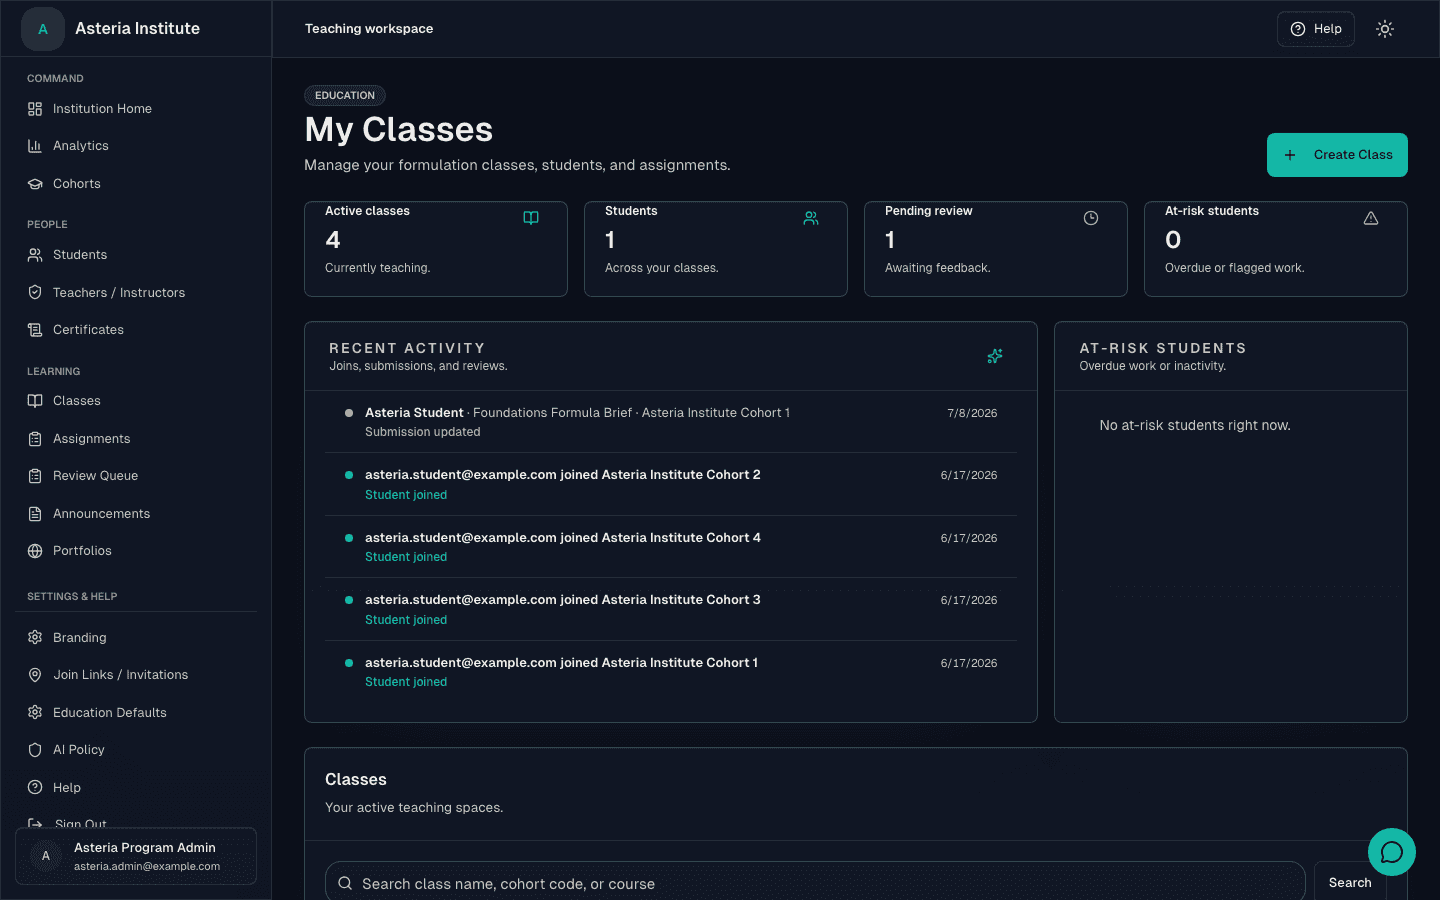Focus the class name search field

(815, 883)
